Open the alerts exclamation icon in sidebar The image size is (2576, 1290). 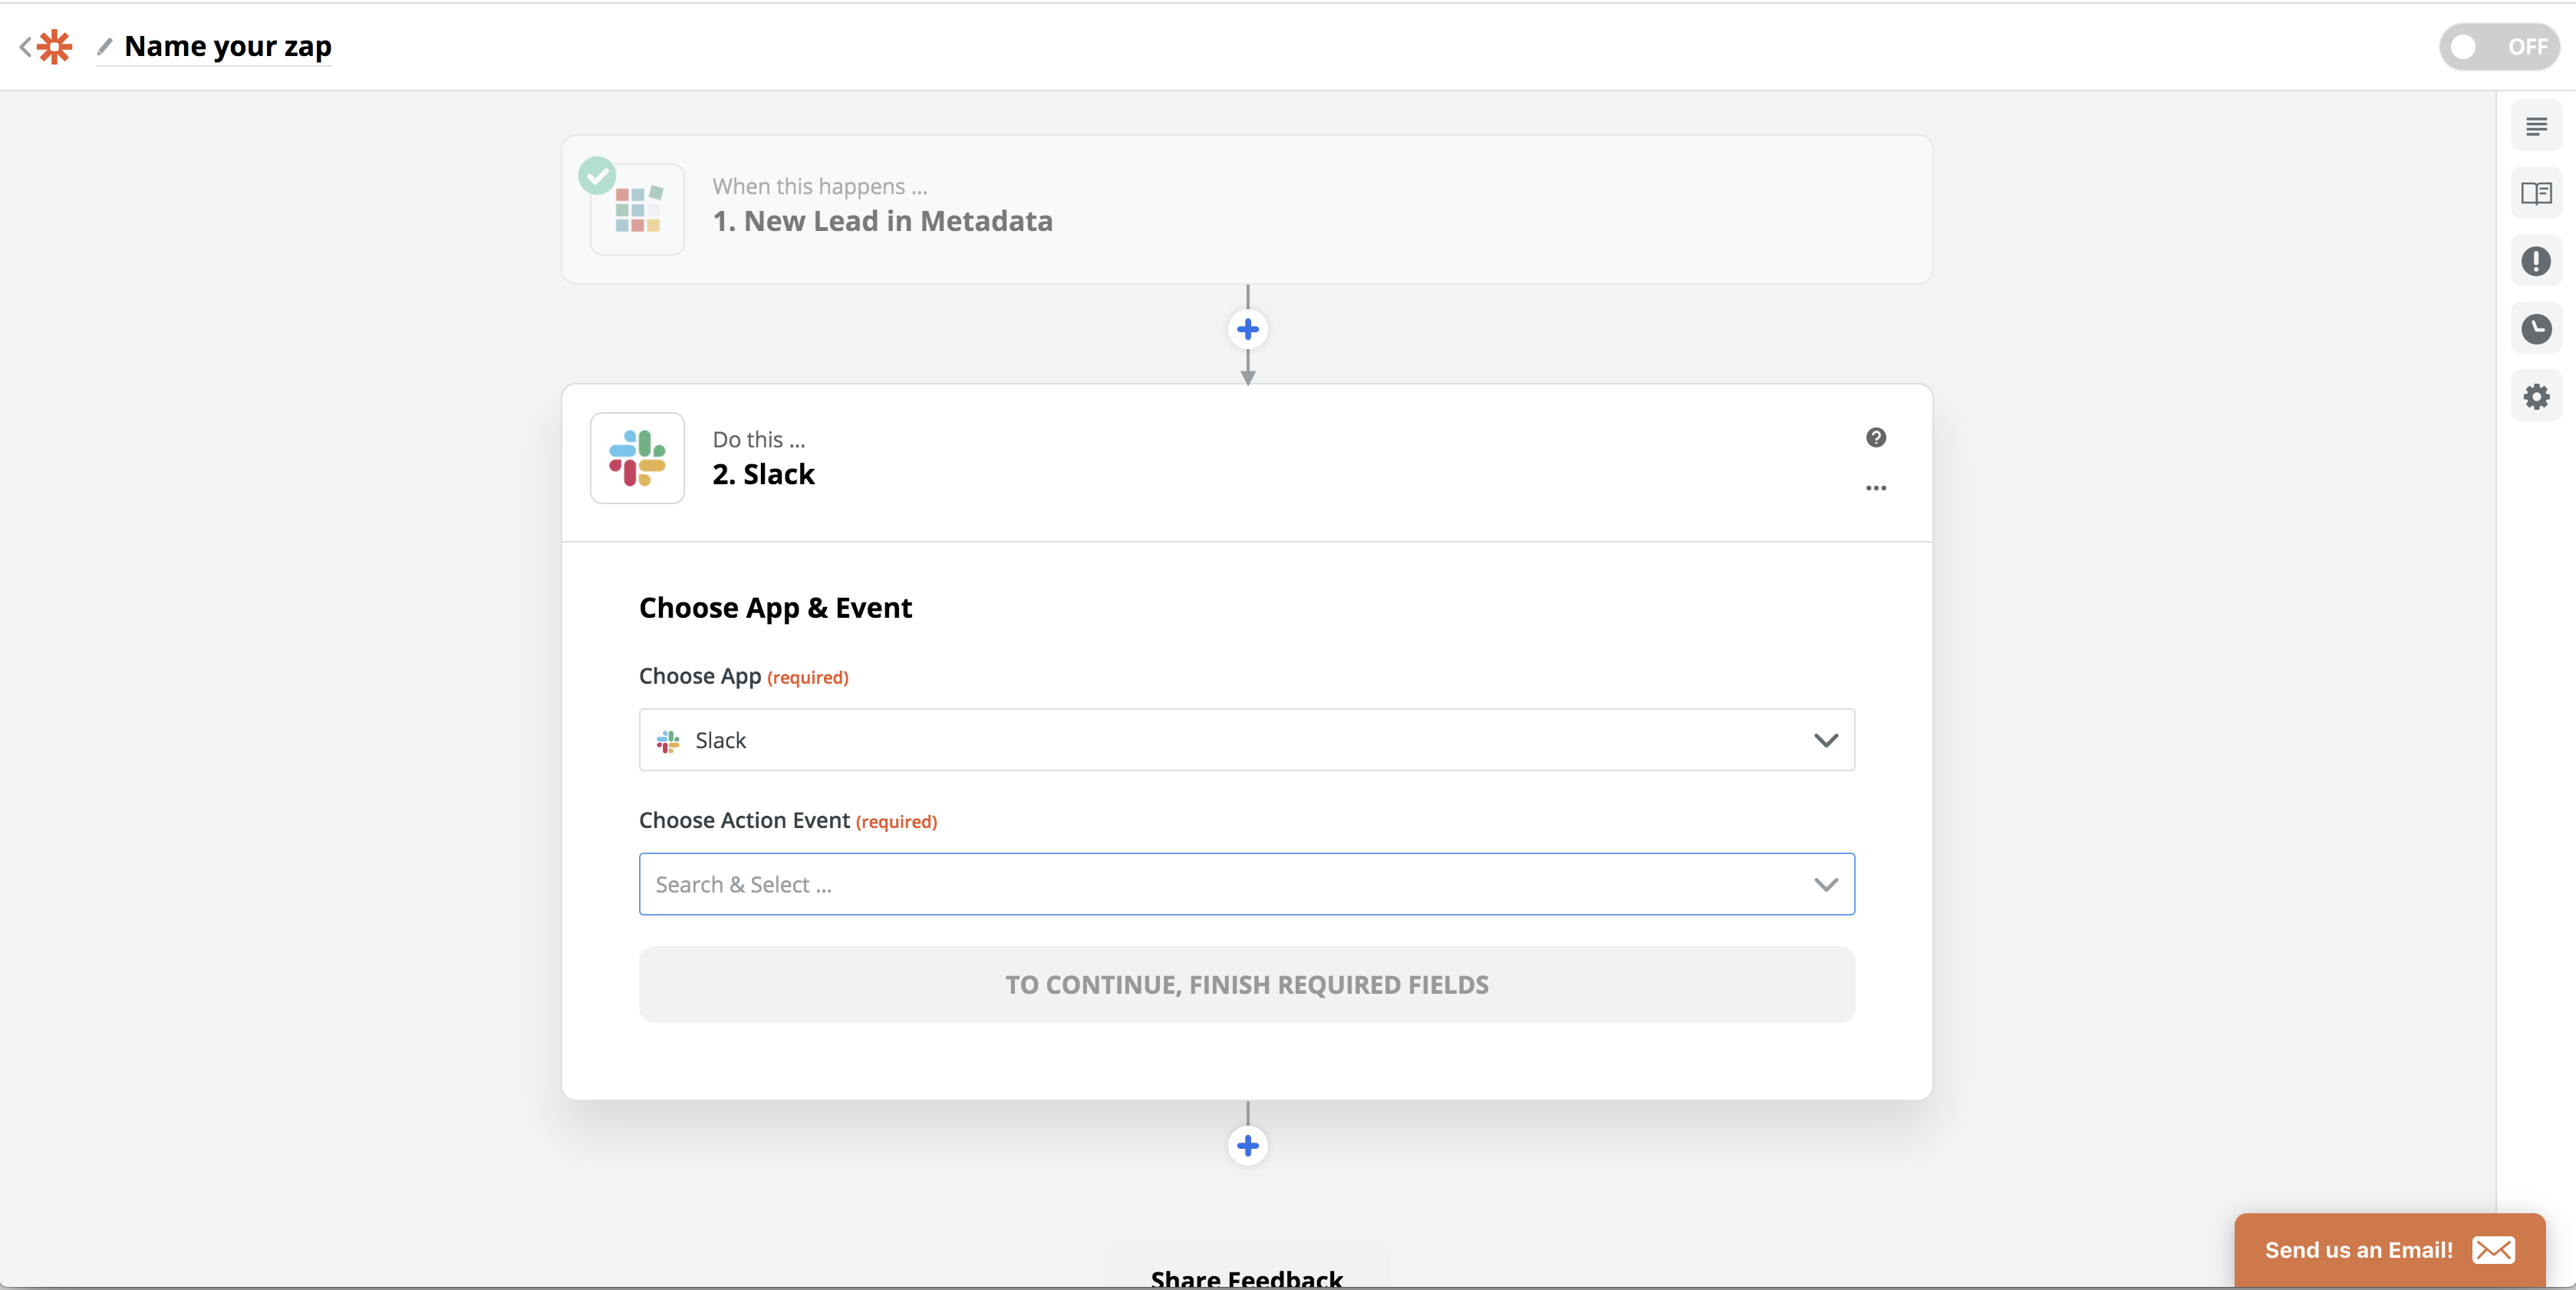click(2535, 261)
